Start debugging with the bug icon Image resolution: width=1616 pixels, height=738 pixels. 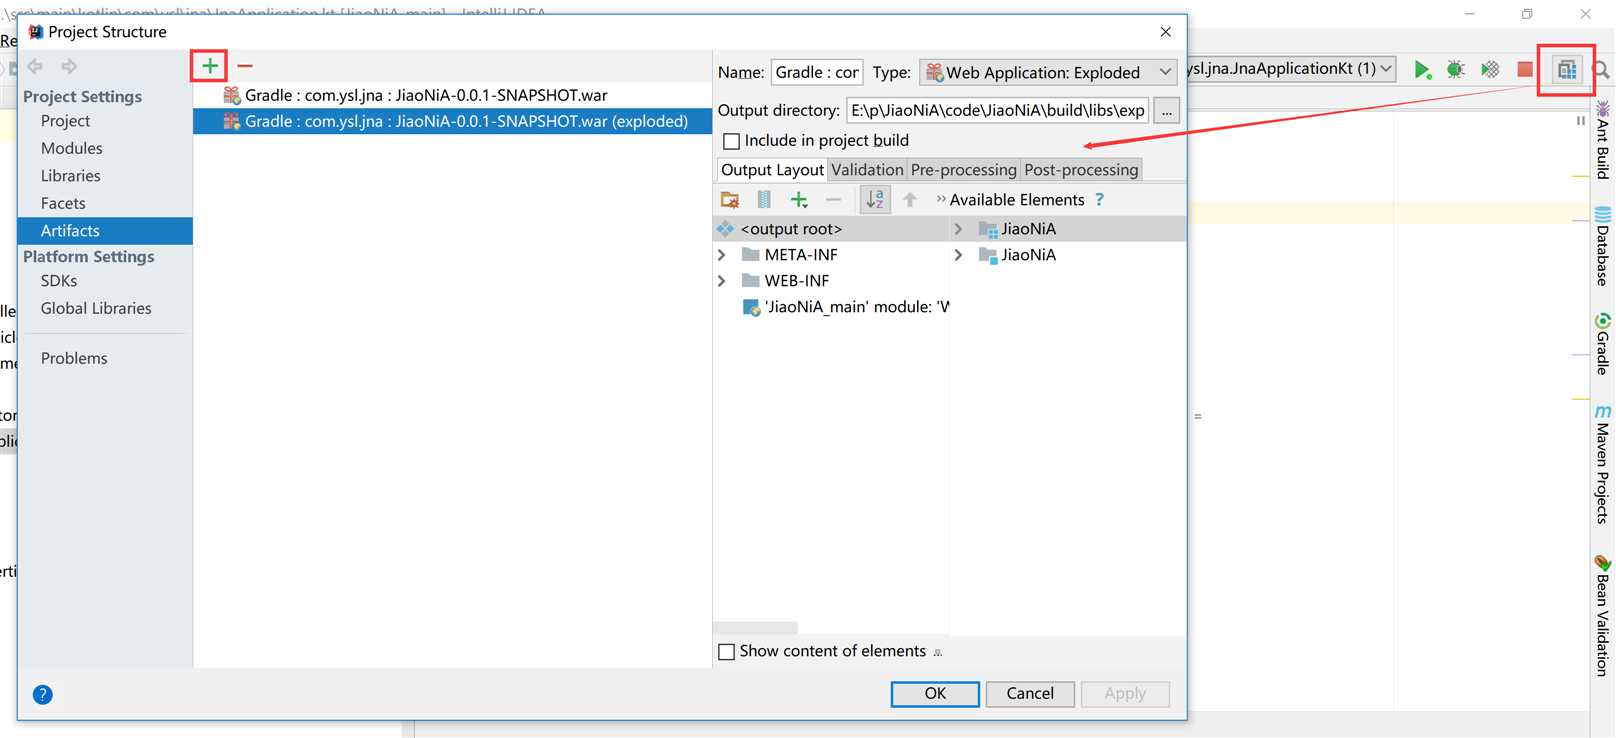coord(1456,69)
